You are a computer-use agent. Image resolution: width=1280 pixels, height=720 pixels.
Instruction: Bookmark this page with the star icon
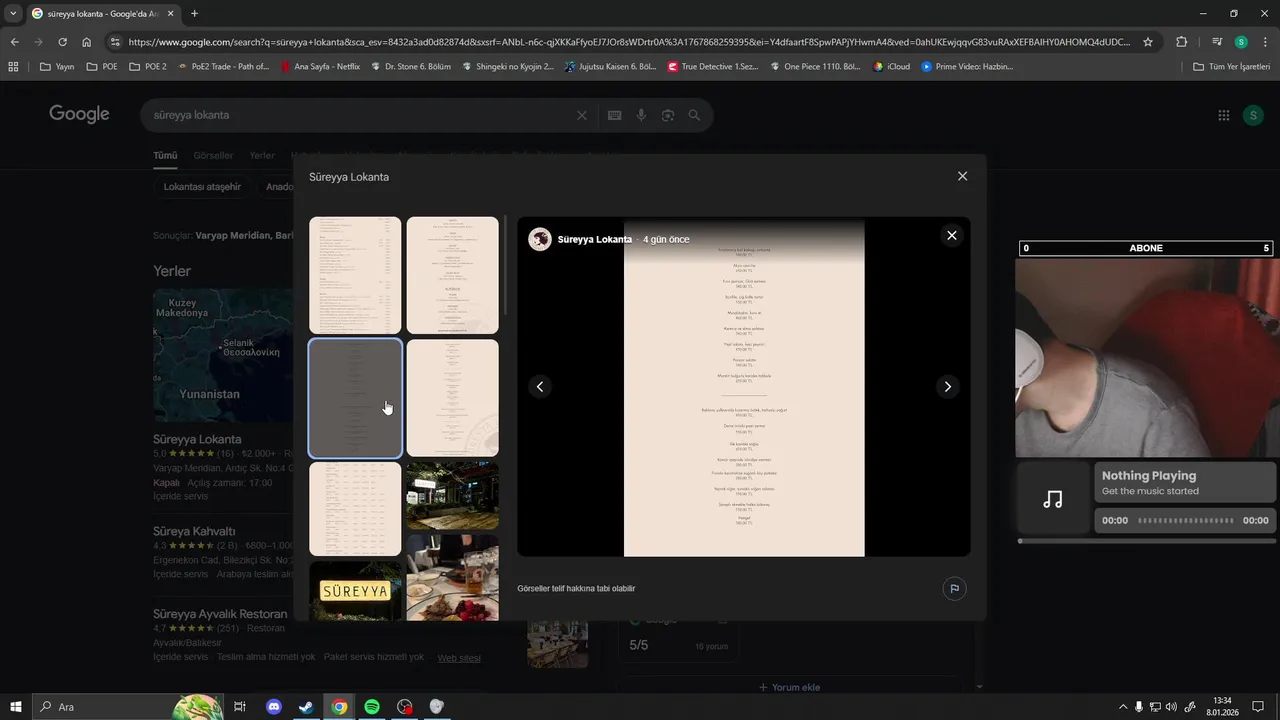click(1148, 42)
